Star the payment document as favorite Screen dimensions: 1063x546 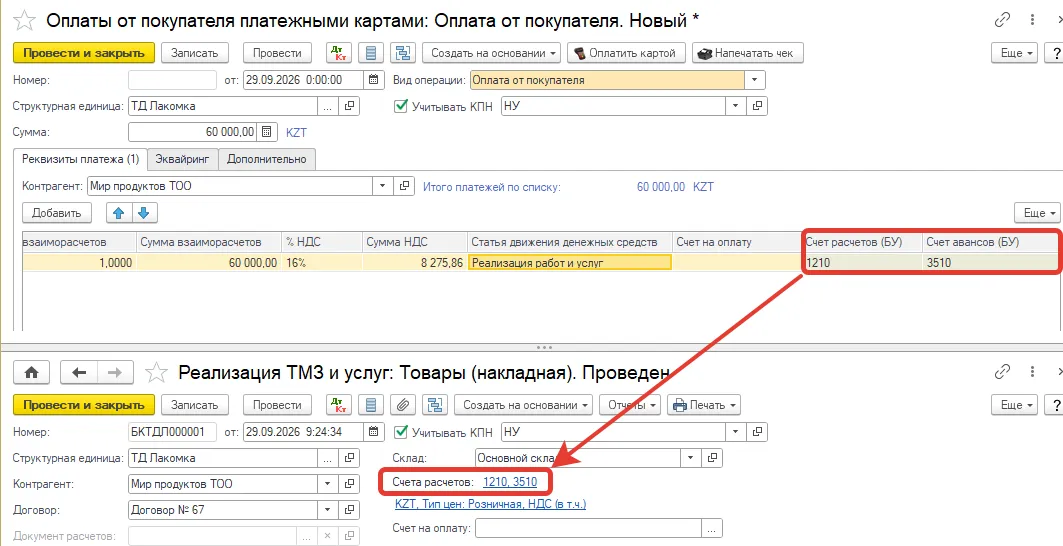click(24, 20)
